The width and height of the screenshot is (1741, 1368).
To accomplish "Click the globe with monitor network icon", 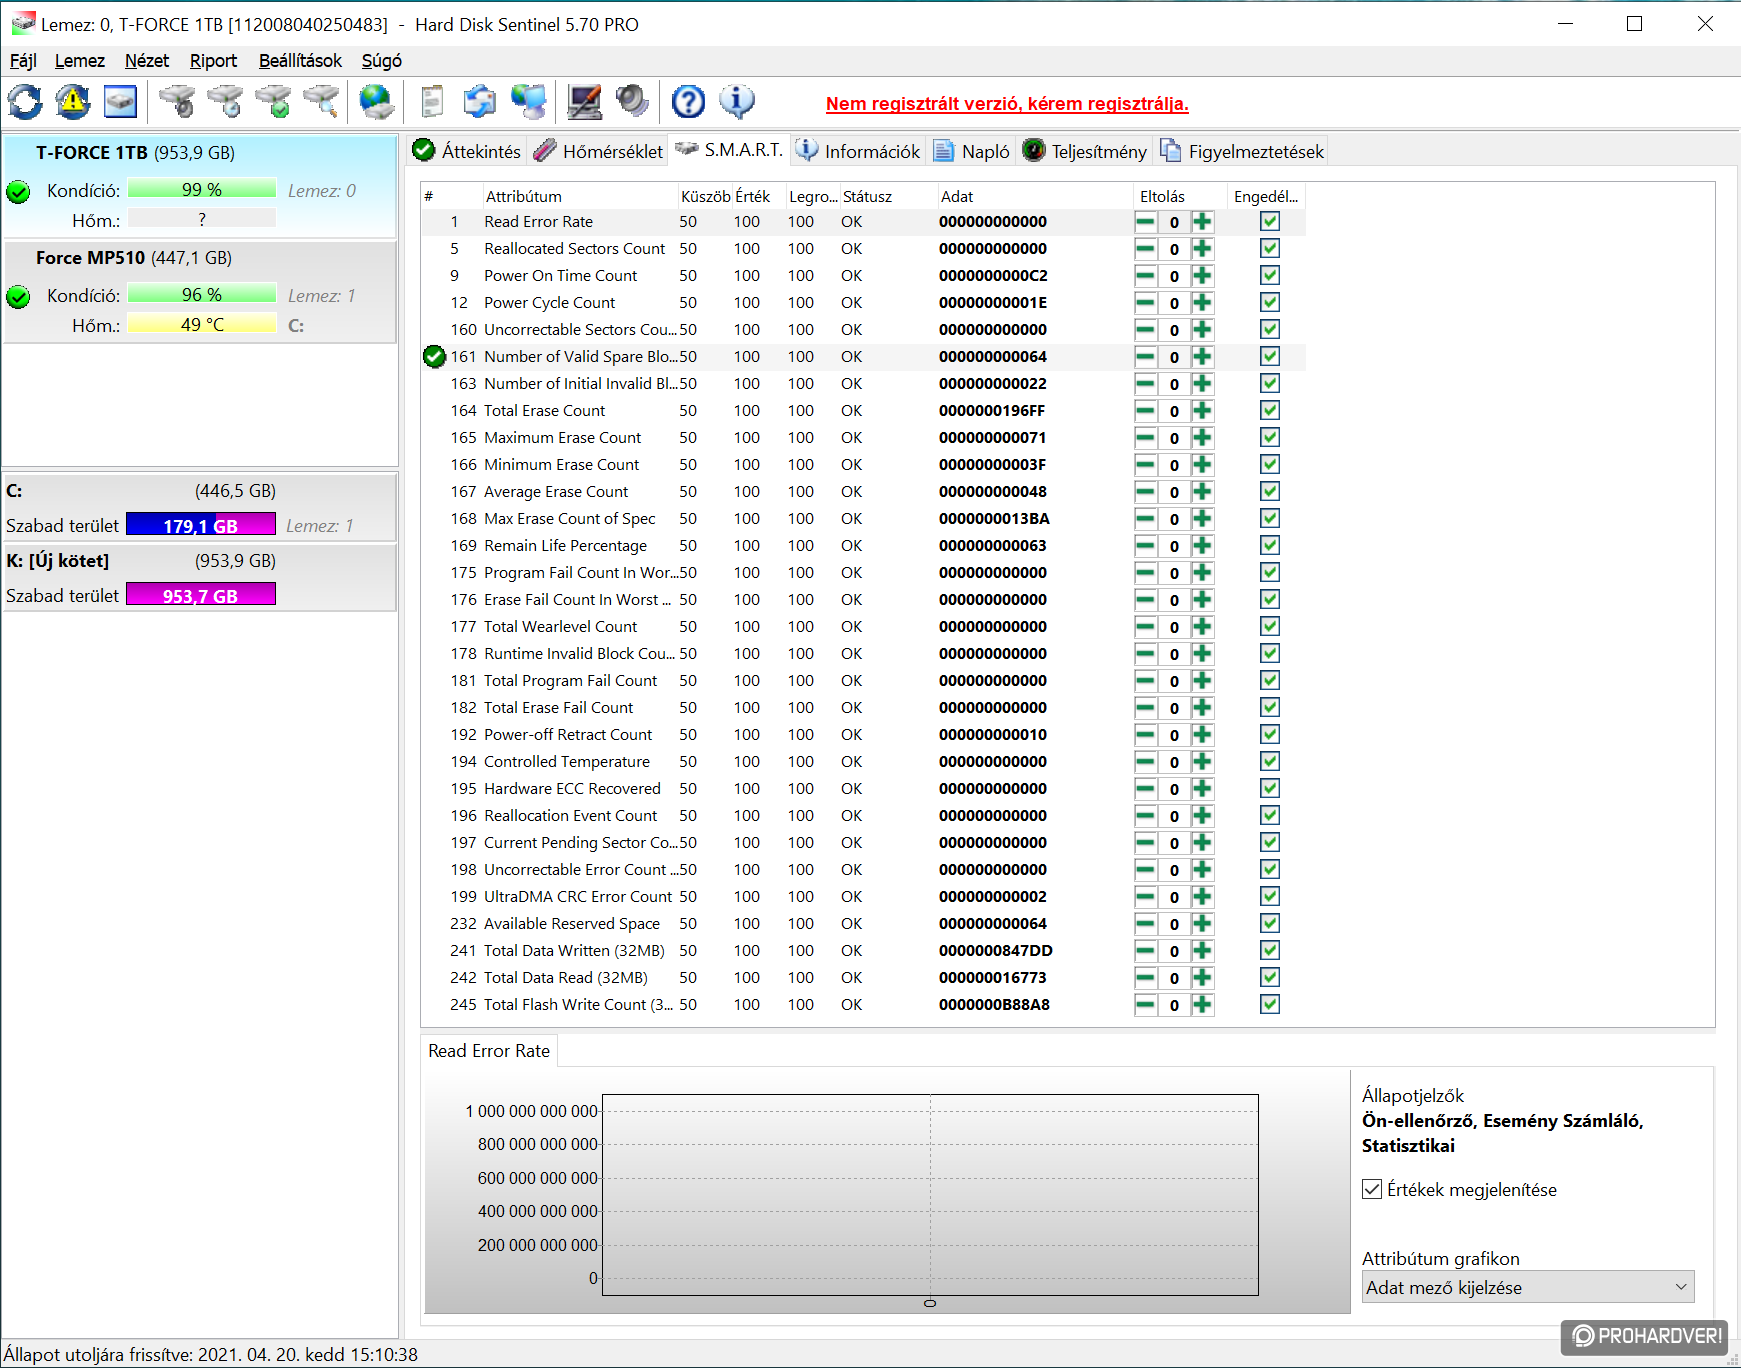I will (x=529, y=101).
